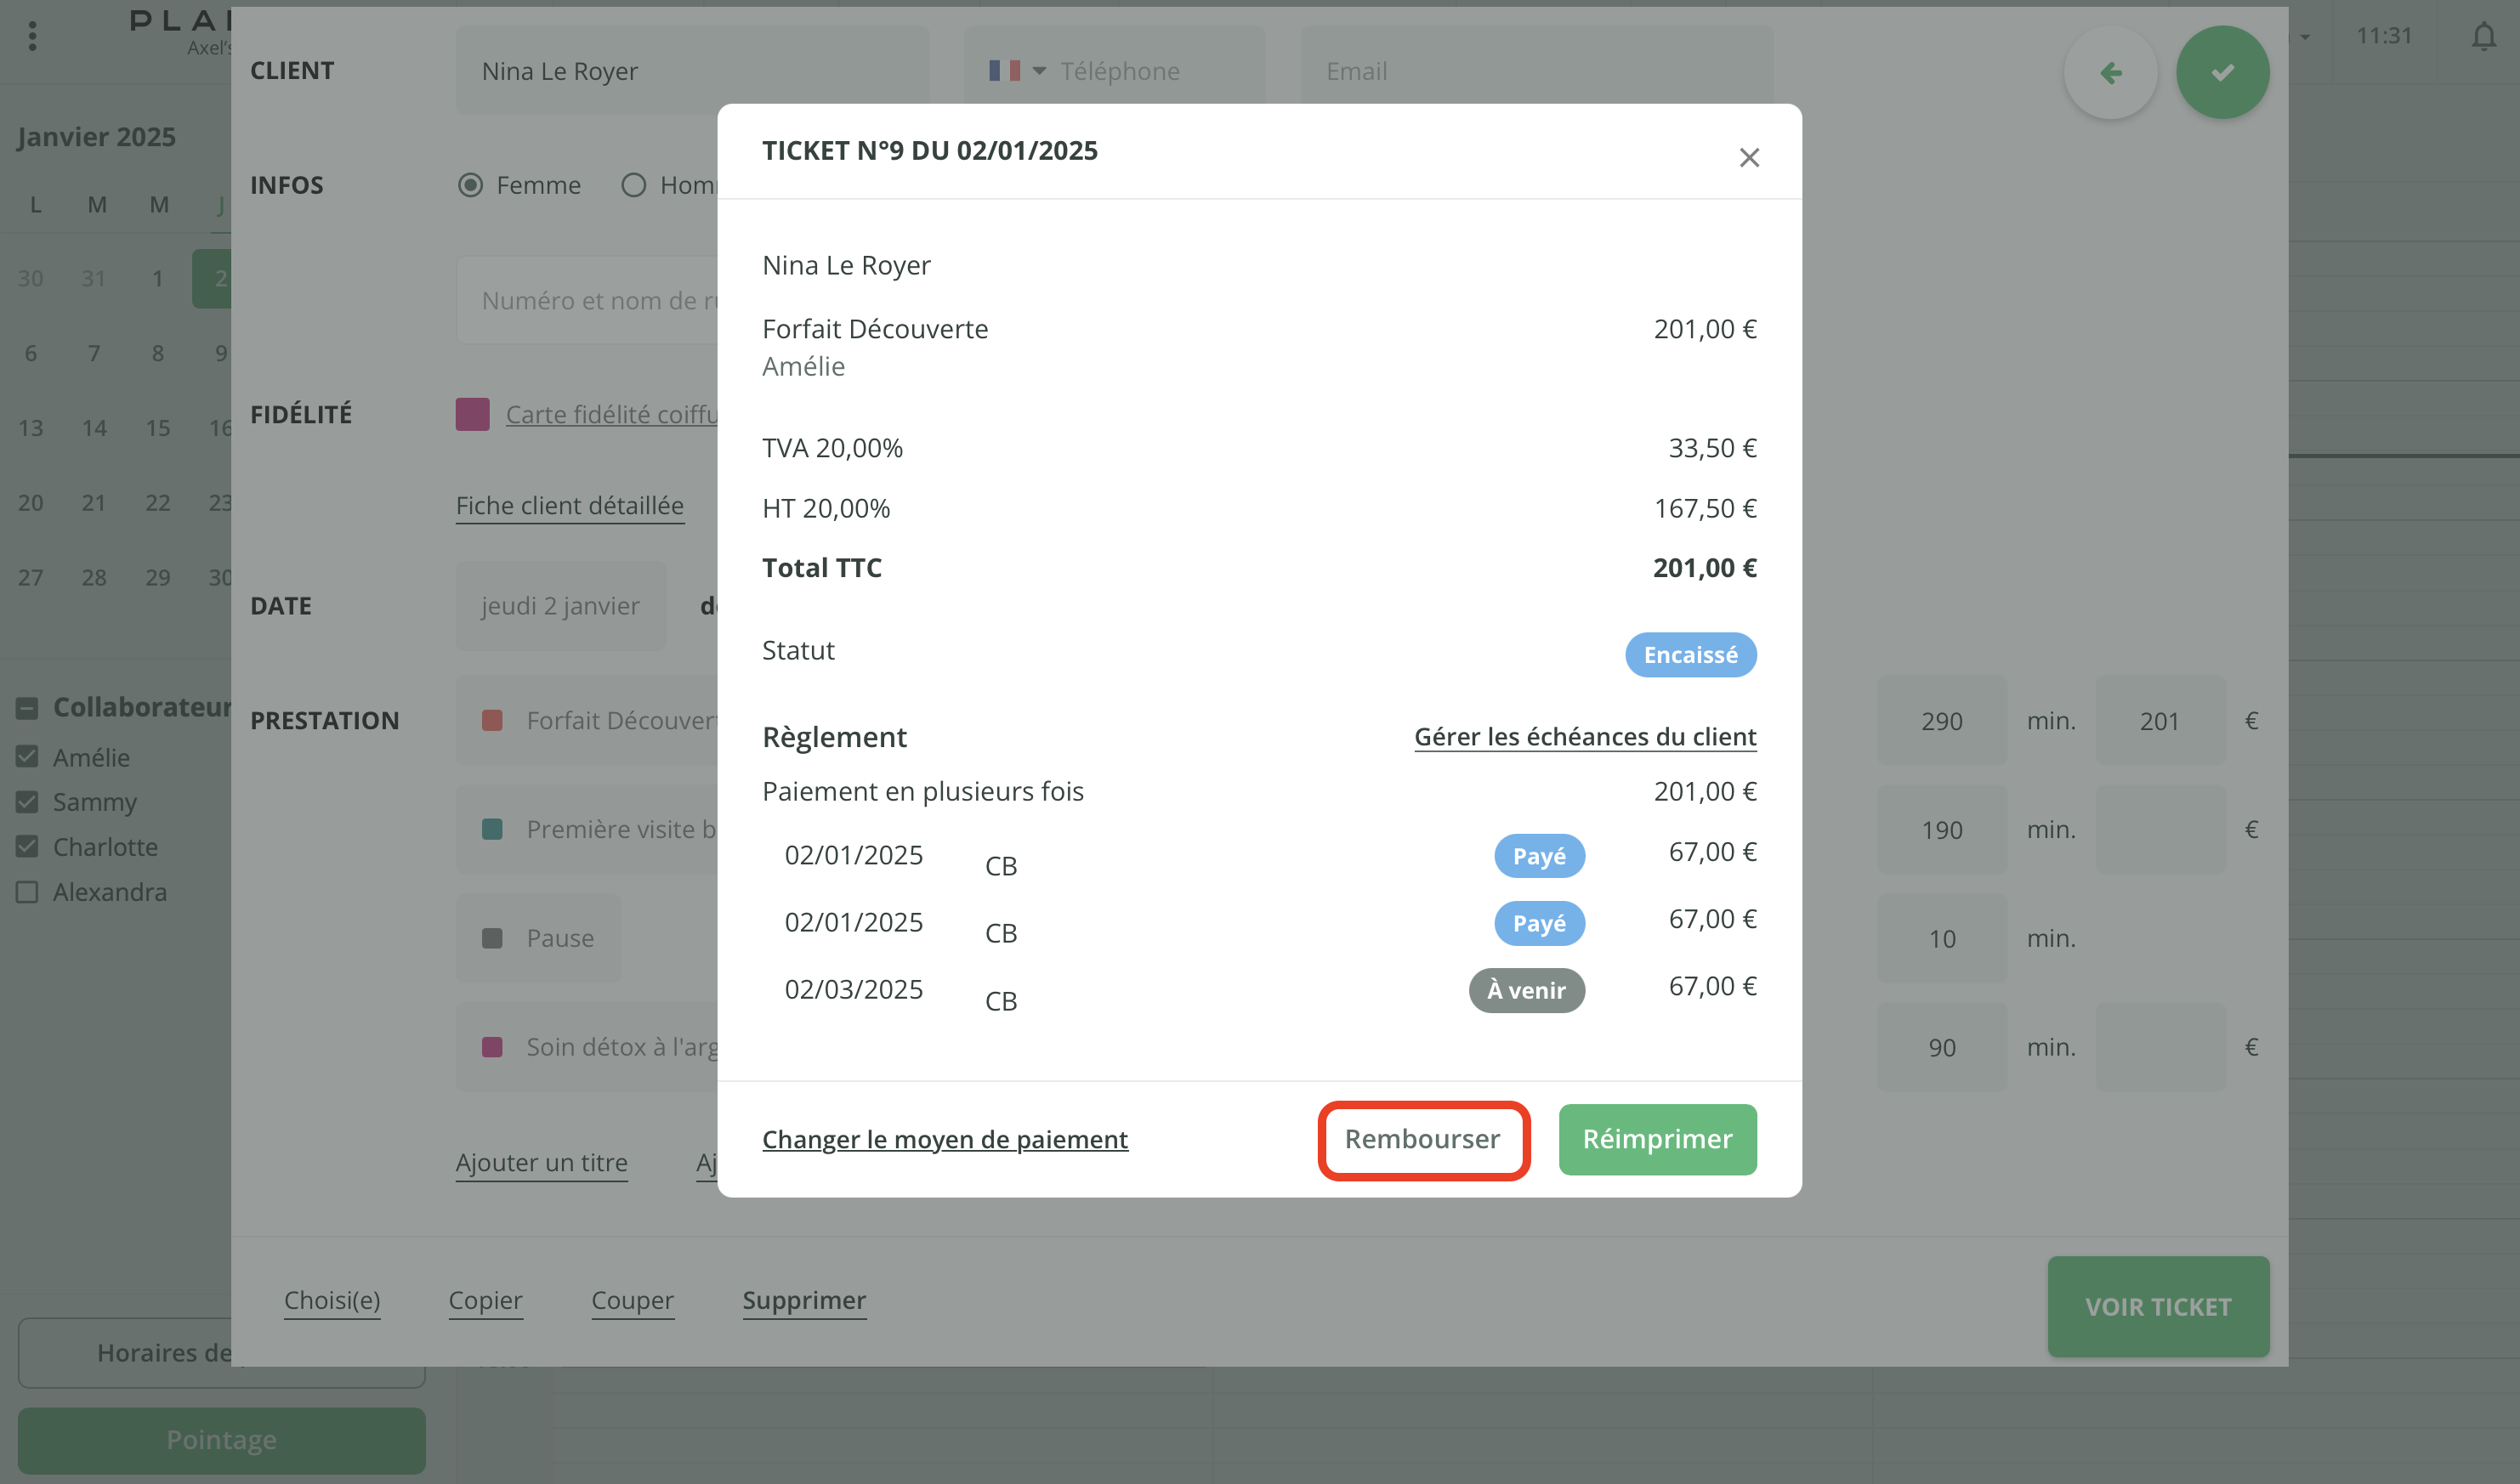Click the red Forfait Découverte prestation icon
This screenshot has width=2520, height=1484.
[x=492, y=721]
